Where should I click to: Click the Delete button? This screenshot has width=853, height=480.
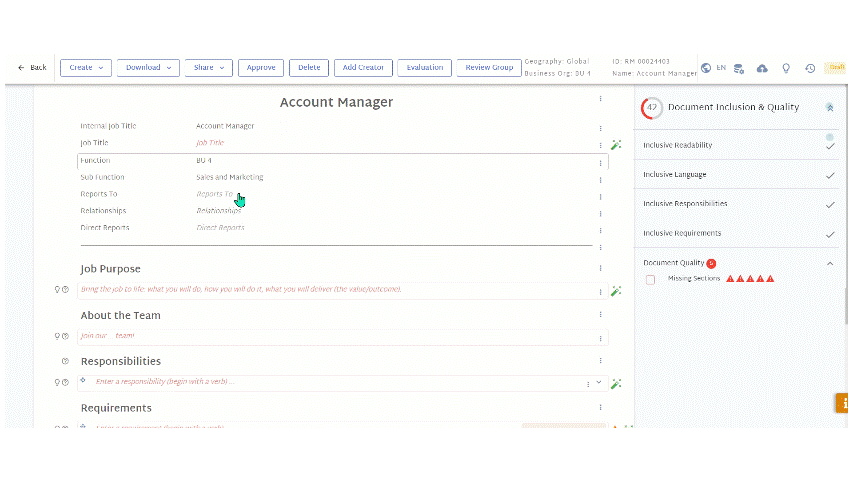pyautogui.click(x=309, y=67)
